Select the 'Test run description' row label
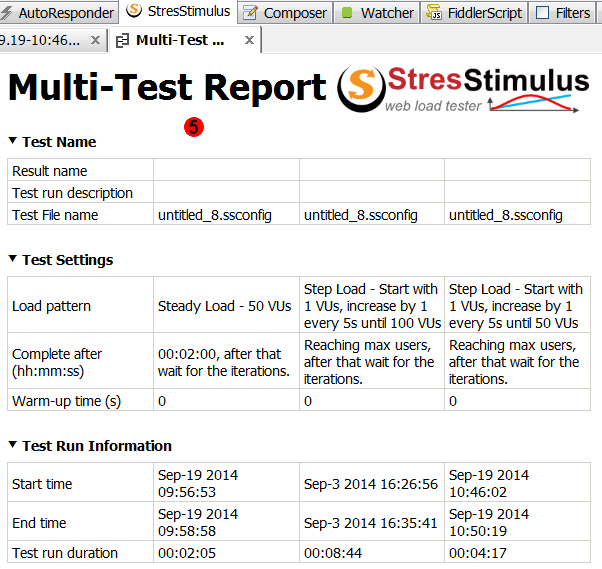This screenshot has width=602, height=569. pos(72,193)
